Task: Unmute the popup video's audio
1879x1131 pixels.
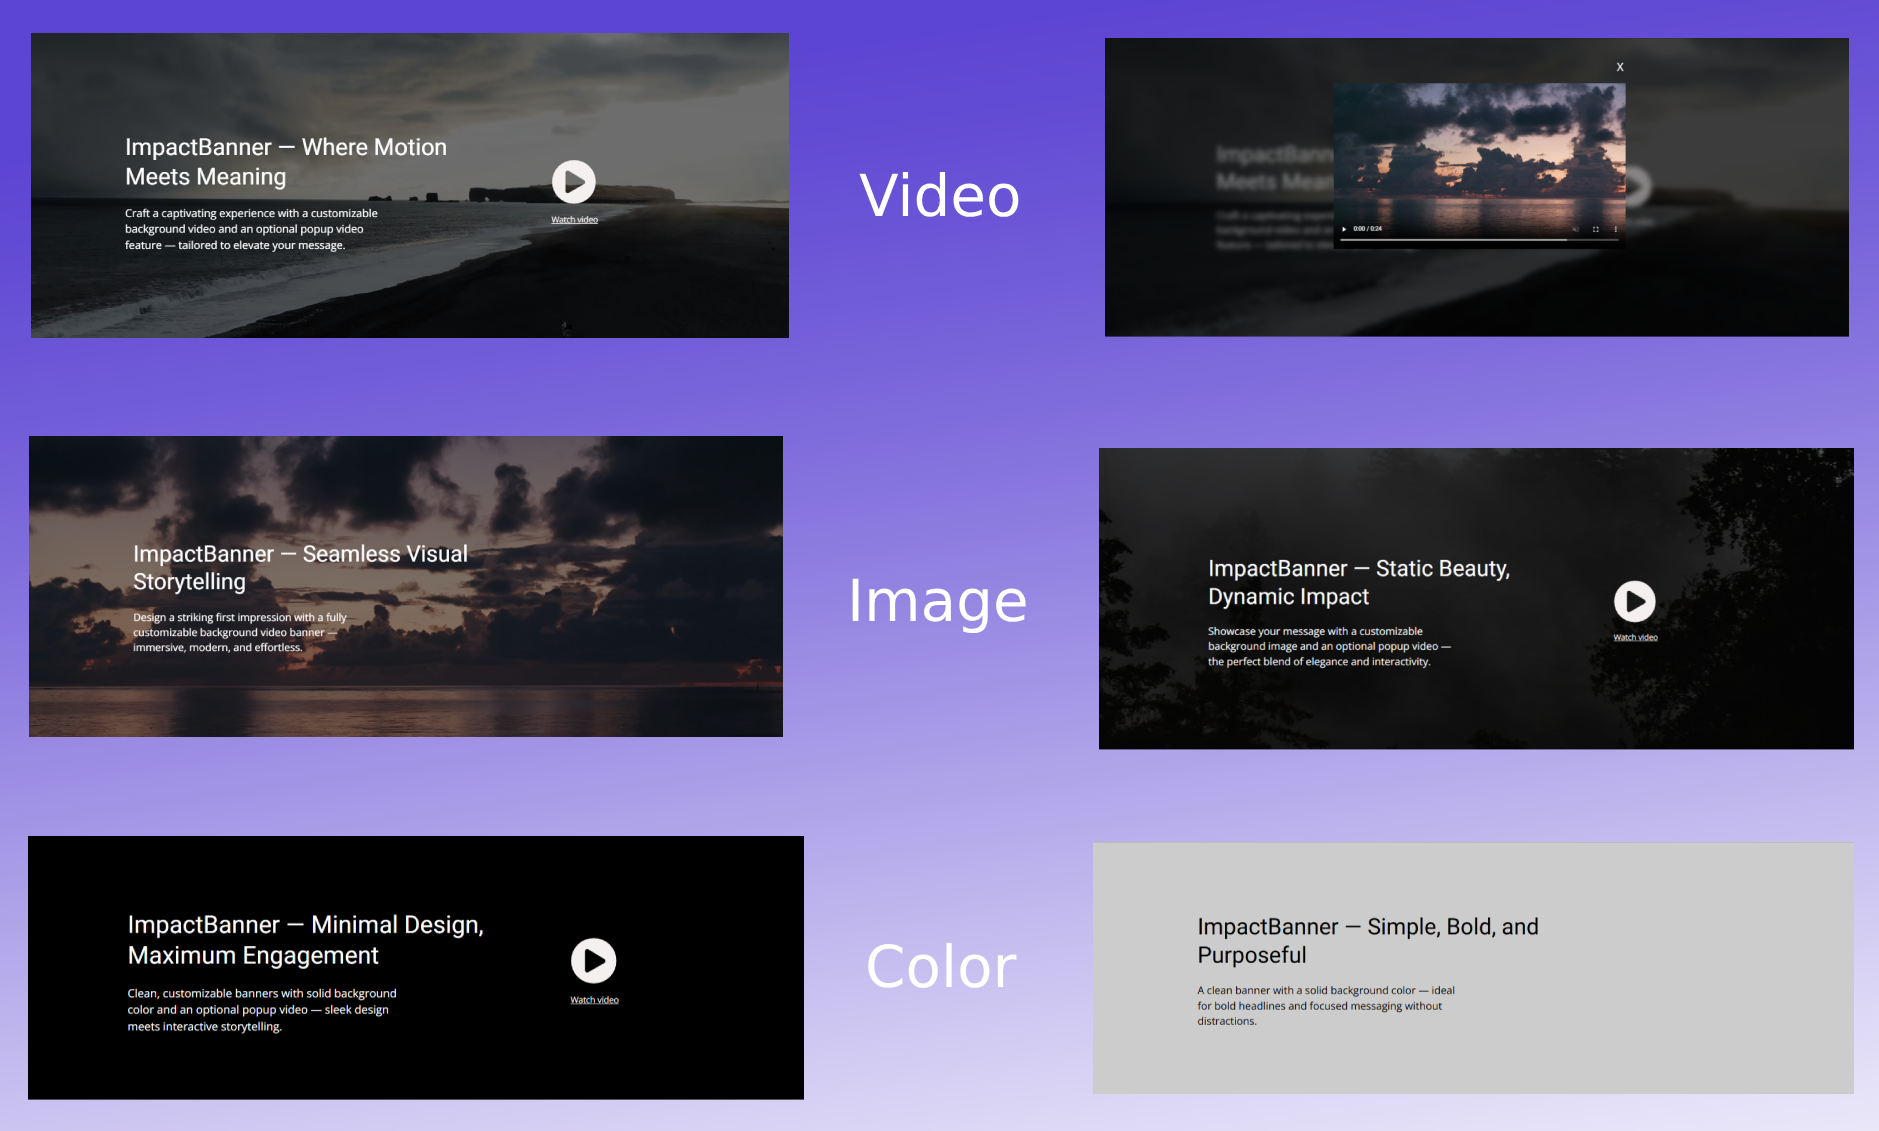Action: pos(1575,229)
